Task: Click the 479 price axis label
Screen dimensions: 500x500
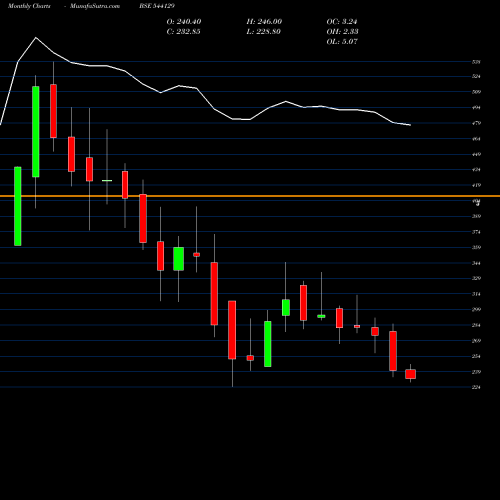Action: point(476,123)
